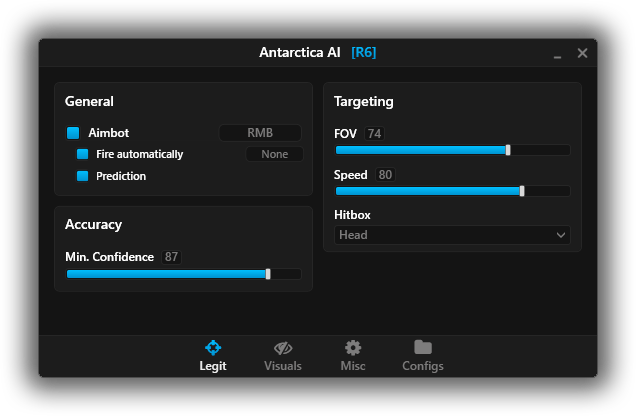Select the Speed value box showing 80
Screen dimensions: 636x416
click(x=385, y=175)
